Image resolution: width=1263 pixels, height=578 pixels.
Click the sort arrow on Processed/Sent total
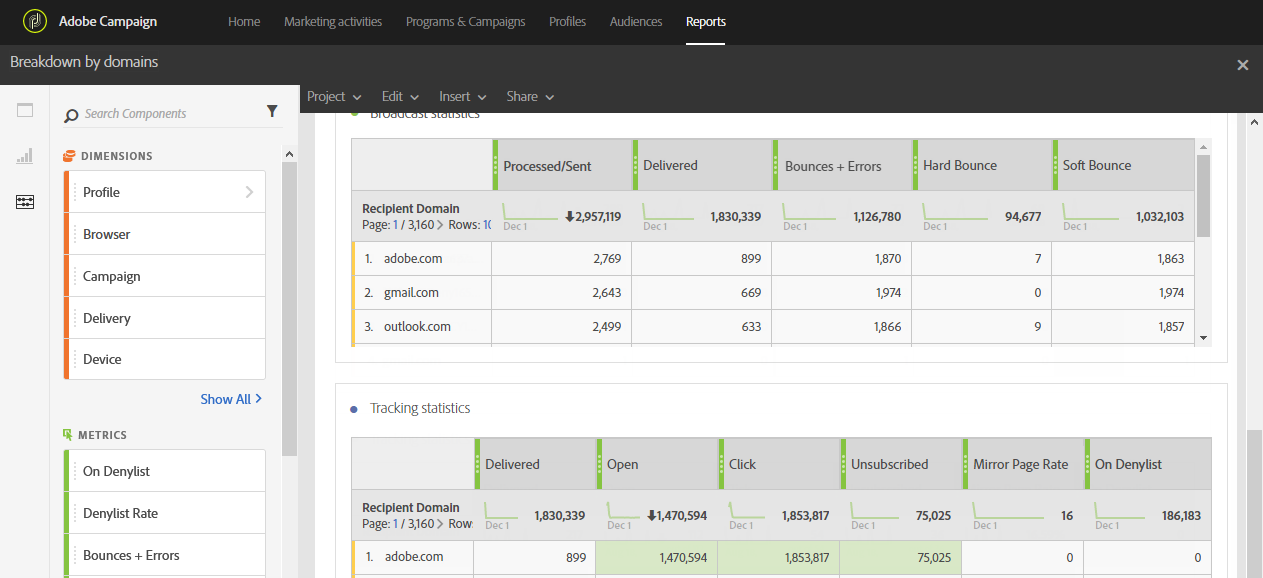pos(569,216)
